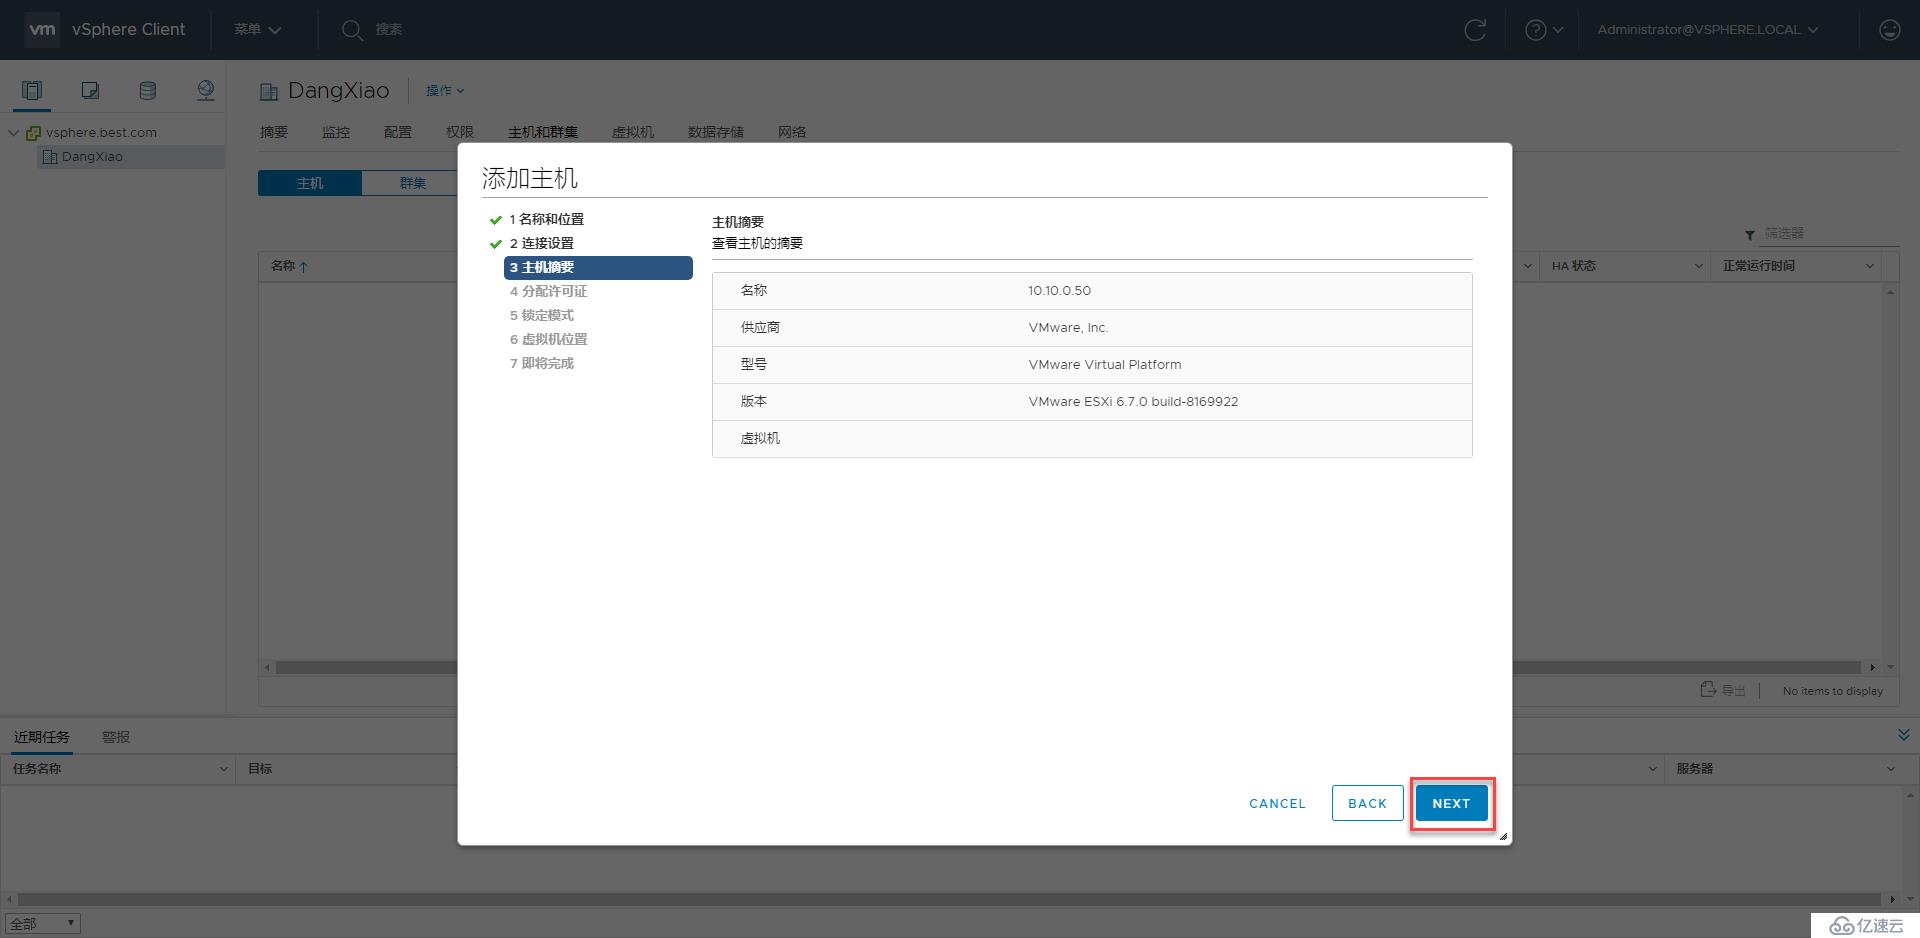
Task: Click BACK in the add host wizard
Action: (x=1367, y=803)
